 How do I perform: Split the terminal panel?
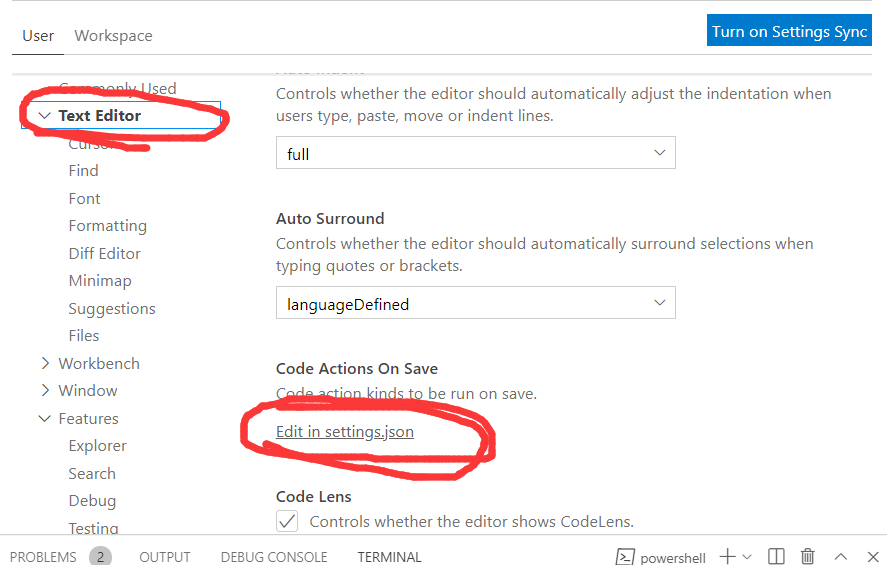point(776,557)
